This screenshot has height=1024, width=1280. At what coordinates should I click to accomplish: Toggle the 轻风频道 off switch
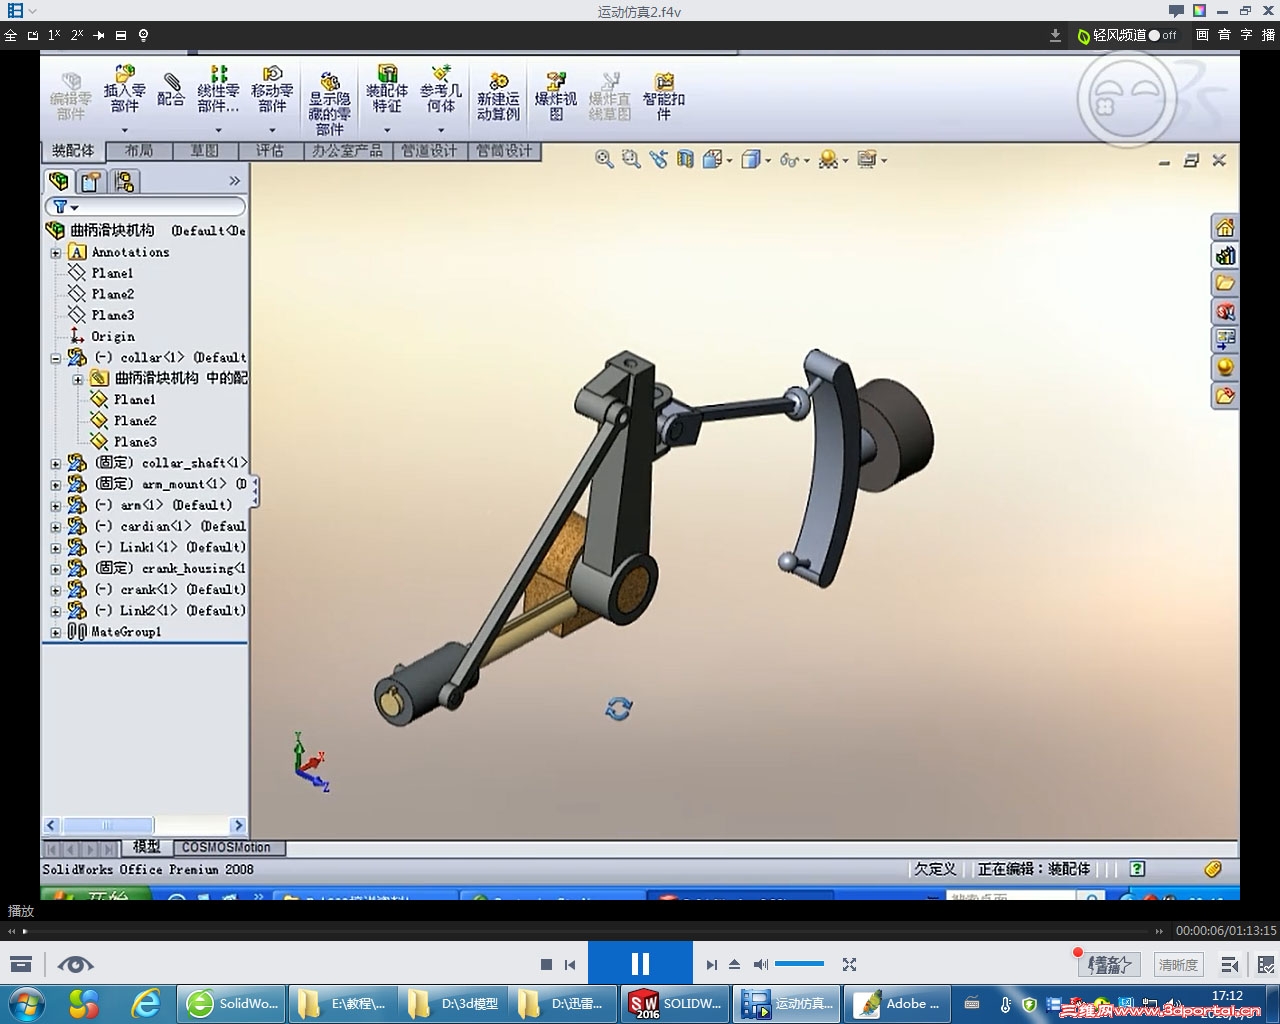coord(1162,35)
